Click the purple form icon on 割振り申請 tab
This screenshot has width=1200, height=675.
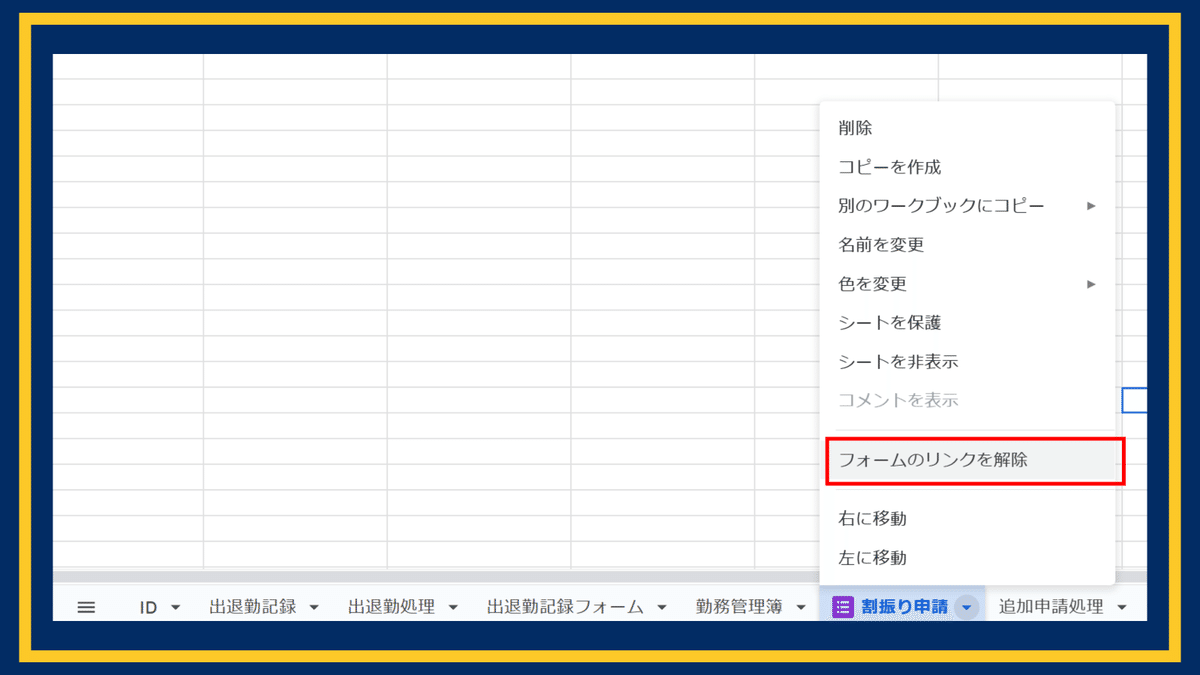tap(843, 607)
